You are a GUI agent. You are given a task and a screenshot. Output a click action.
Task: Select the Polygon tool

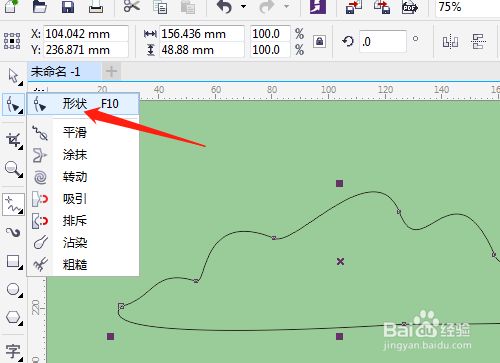[x=14, y=317]
